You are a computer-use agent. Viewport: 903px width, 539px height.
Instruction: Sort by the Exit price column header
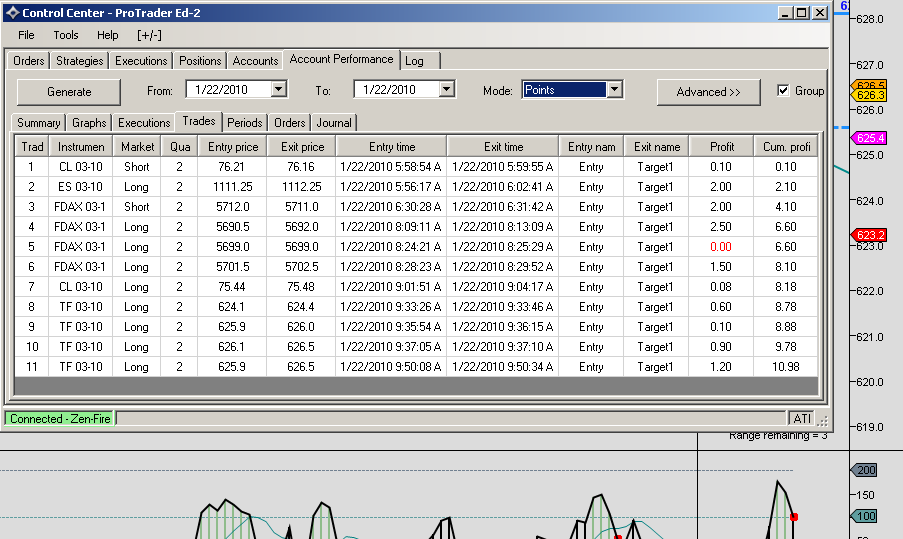[x=302, y=147]
